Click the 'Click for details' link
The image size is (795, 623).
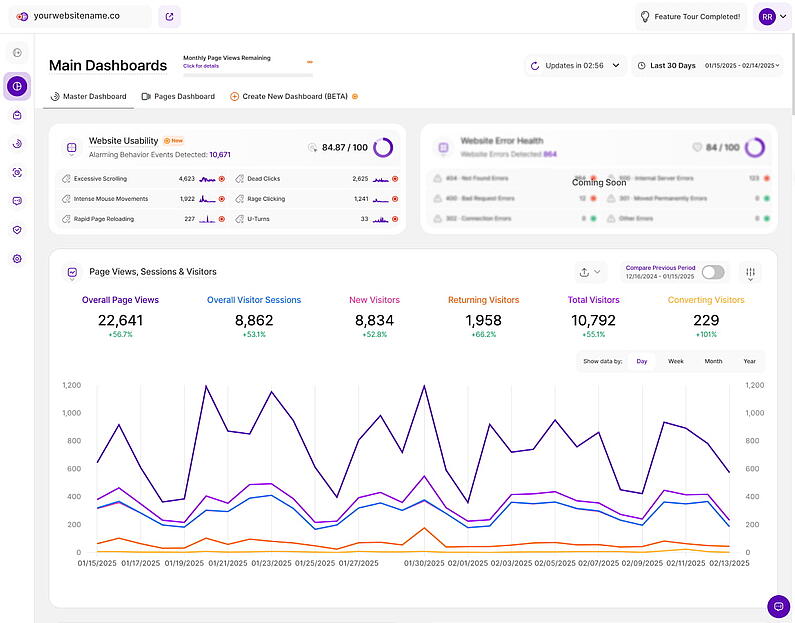click(x=201, y=66)
